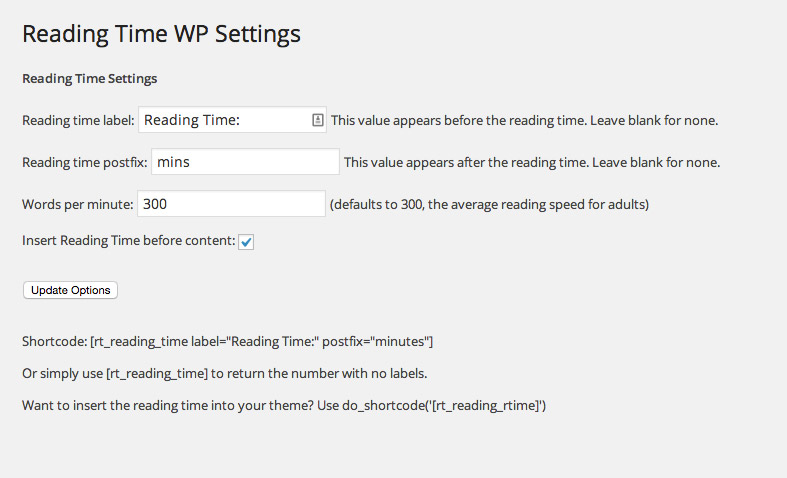Click the "defaults to 300" hint text

pos(489,204)
